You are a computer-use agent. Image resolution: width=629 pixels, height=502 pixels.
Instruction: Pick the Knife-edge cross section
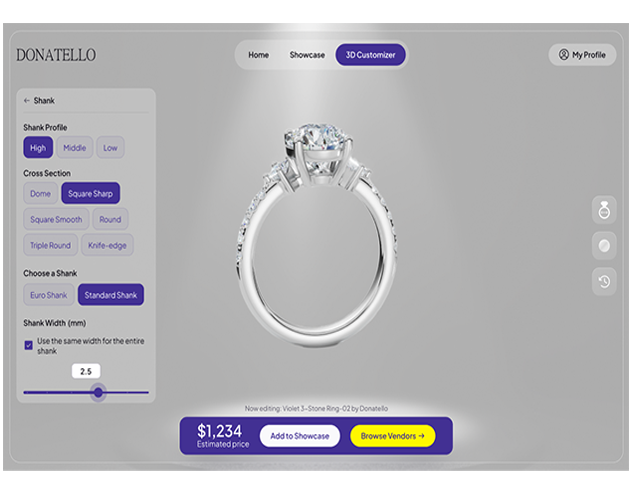[x=107, y=245]
